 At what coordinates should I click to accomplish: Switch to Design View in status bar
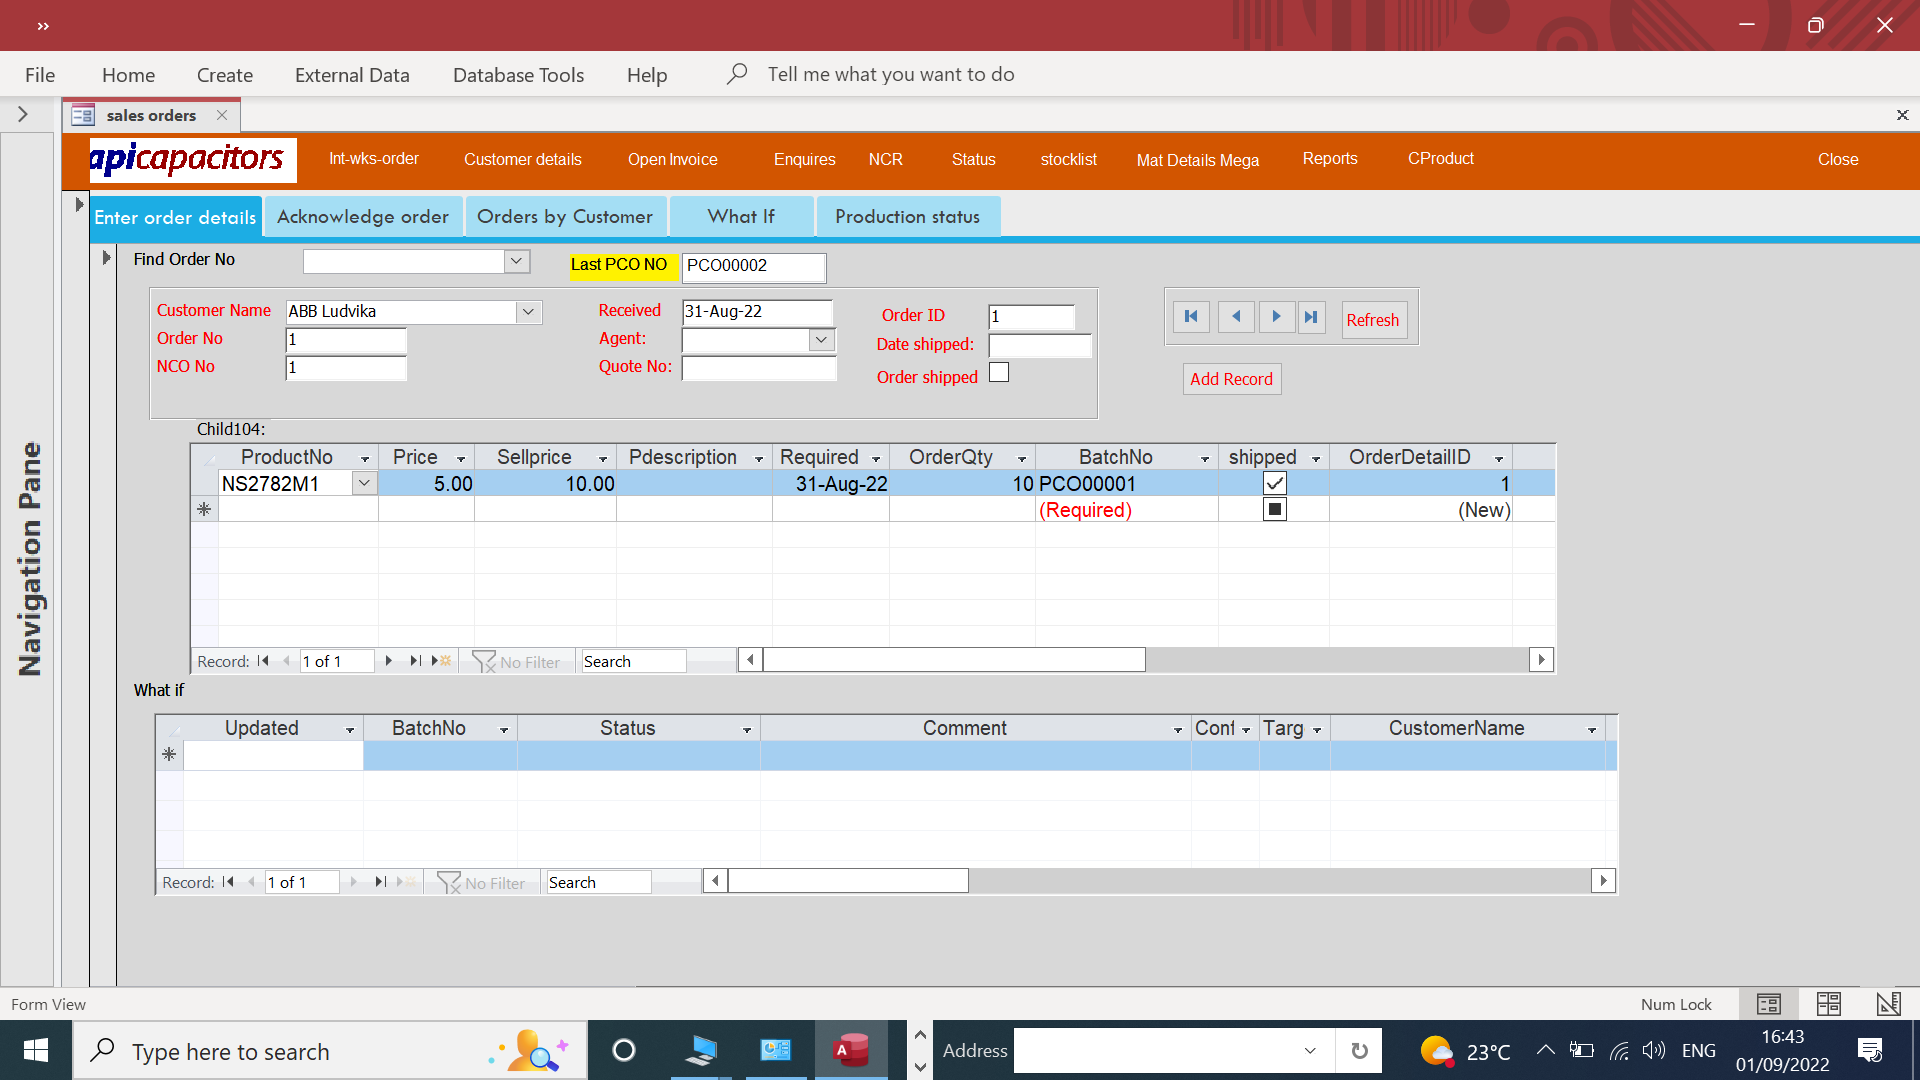tap(1888, 1004)
